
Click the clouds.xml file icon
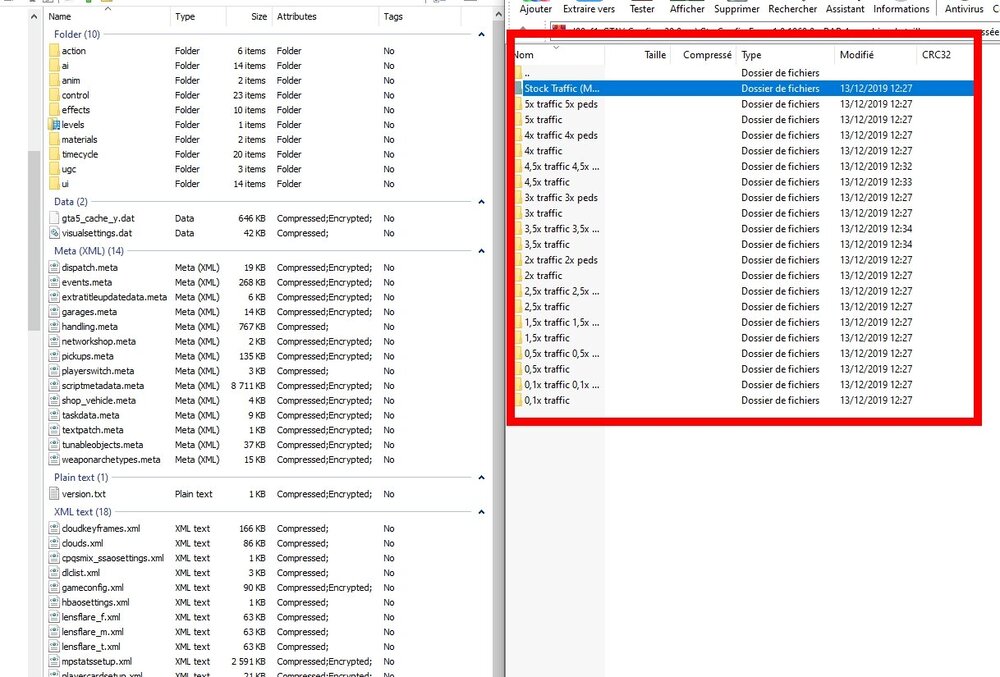(x=54, y=543)
